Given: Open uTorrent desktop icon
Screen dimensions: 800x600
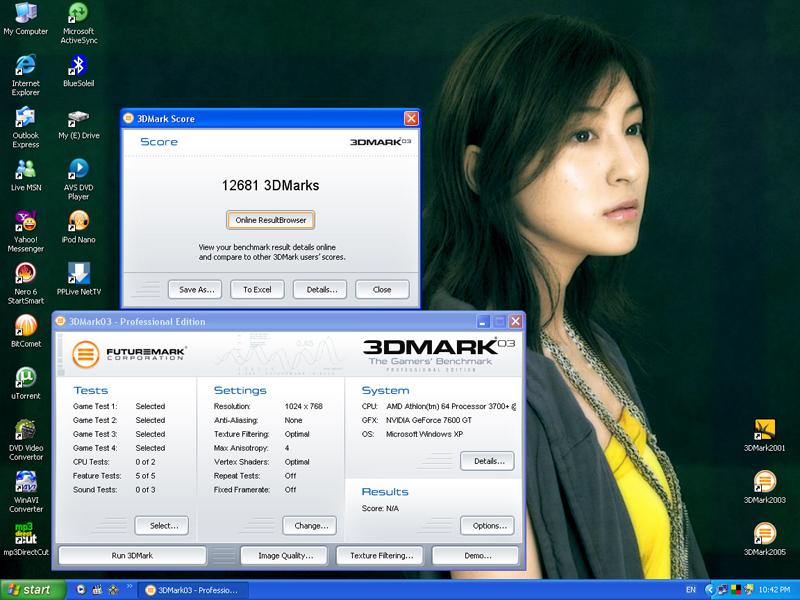Looking at the screenshot, I should click(26, 383).
